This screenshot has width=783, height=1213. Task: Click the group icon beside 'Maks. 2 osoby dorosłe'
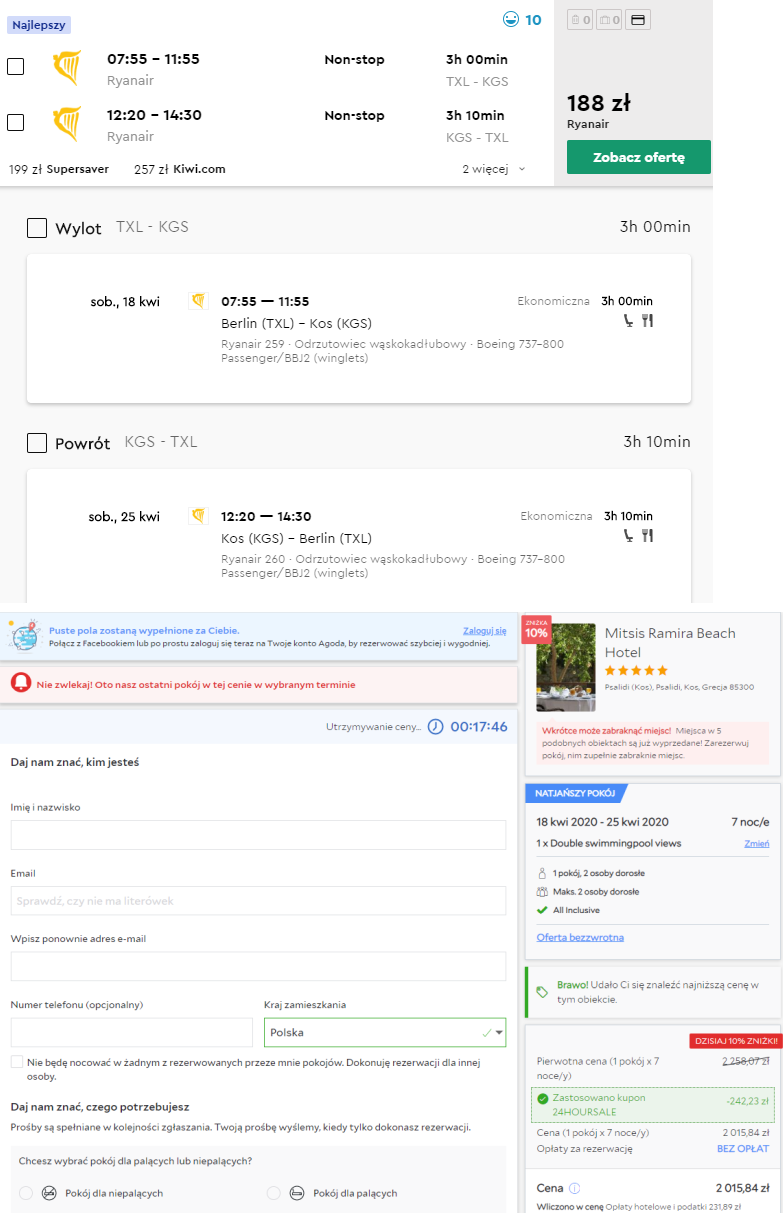(541, 891)
